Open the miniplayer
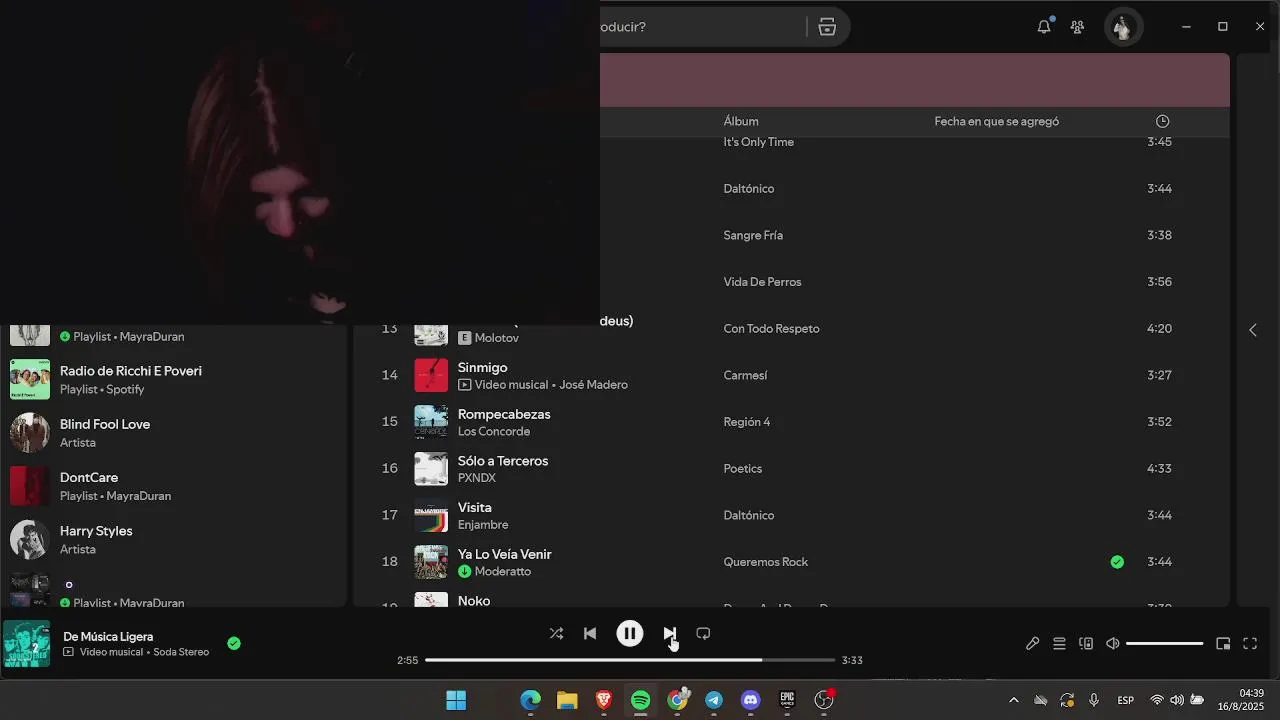 (1223, 644)
